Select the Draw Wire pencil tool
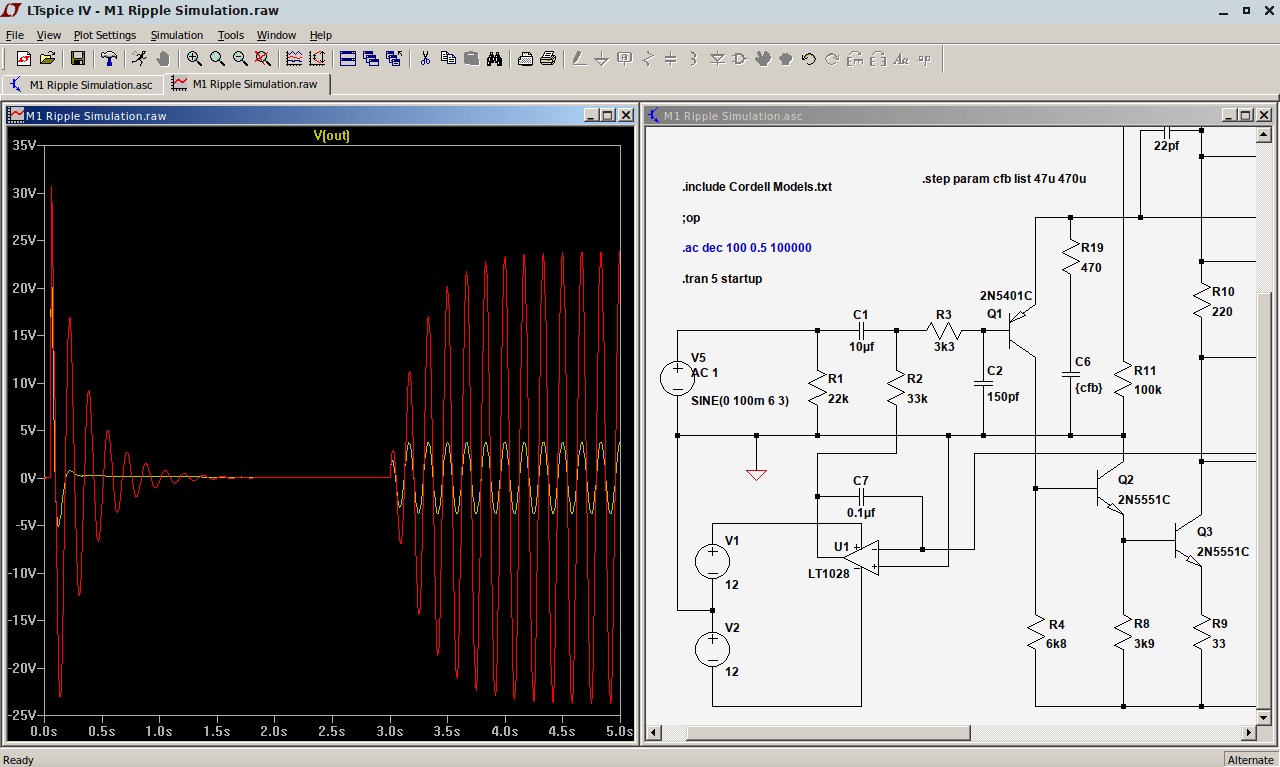 (x=579, y=59)
